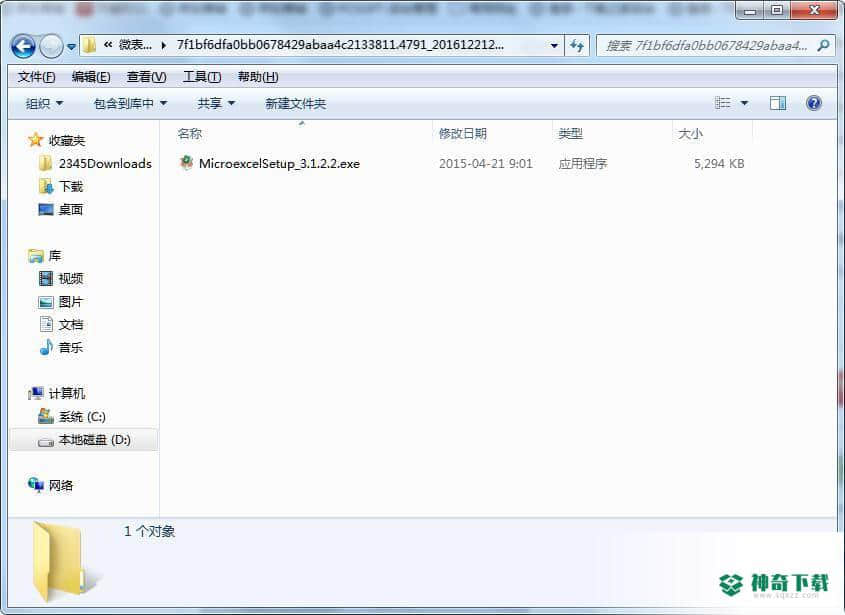Open the 2345Downloads favorite

click(105, 164)
